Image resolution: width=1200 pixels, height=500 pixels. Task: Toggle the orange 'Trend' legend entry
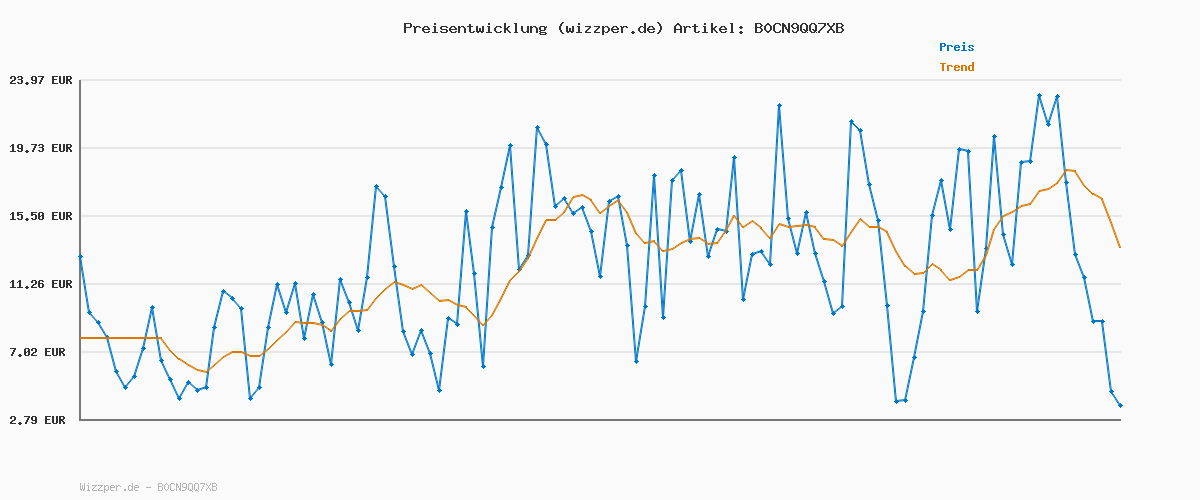pyautogui.click(x=956, y=67)
